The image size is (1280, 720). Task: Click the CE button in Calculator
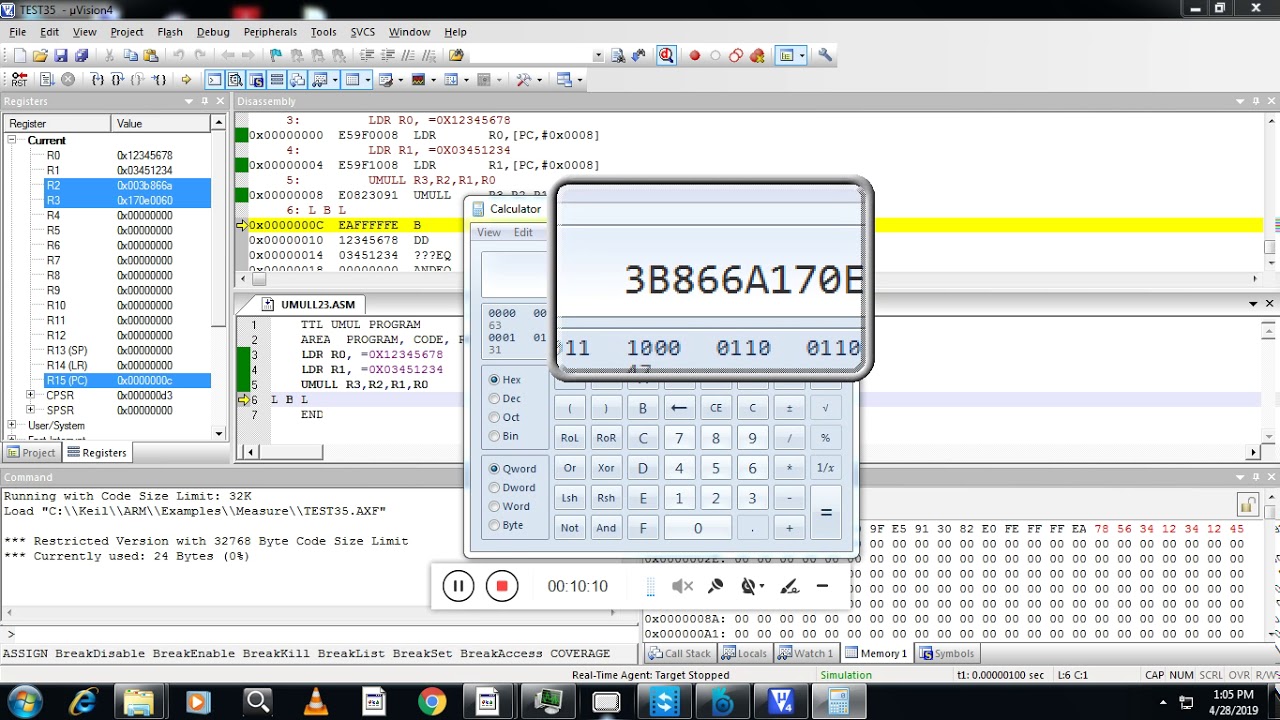point(716,408)
